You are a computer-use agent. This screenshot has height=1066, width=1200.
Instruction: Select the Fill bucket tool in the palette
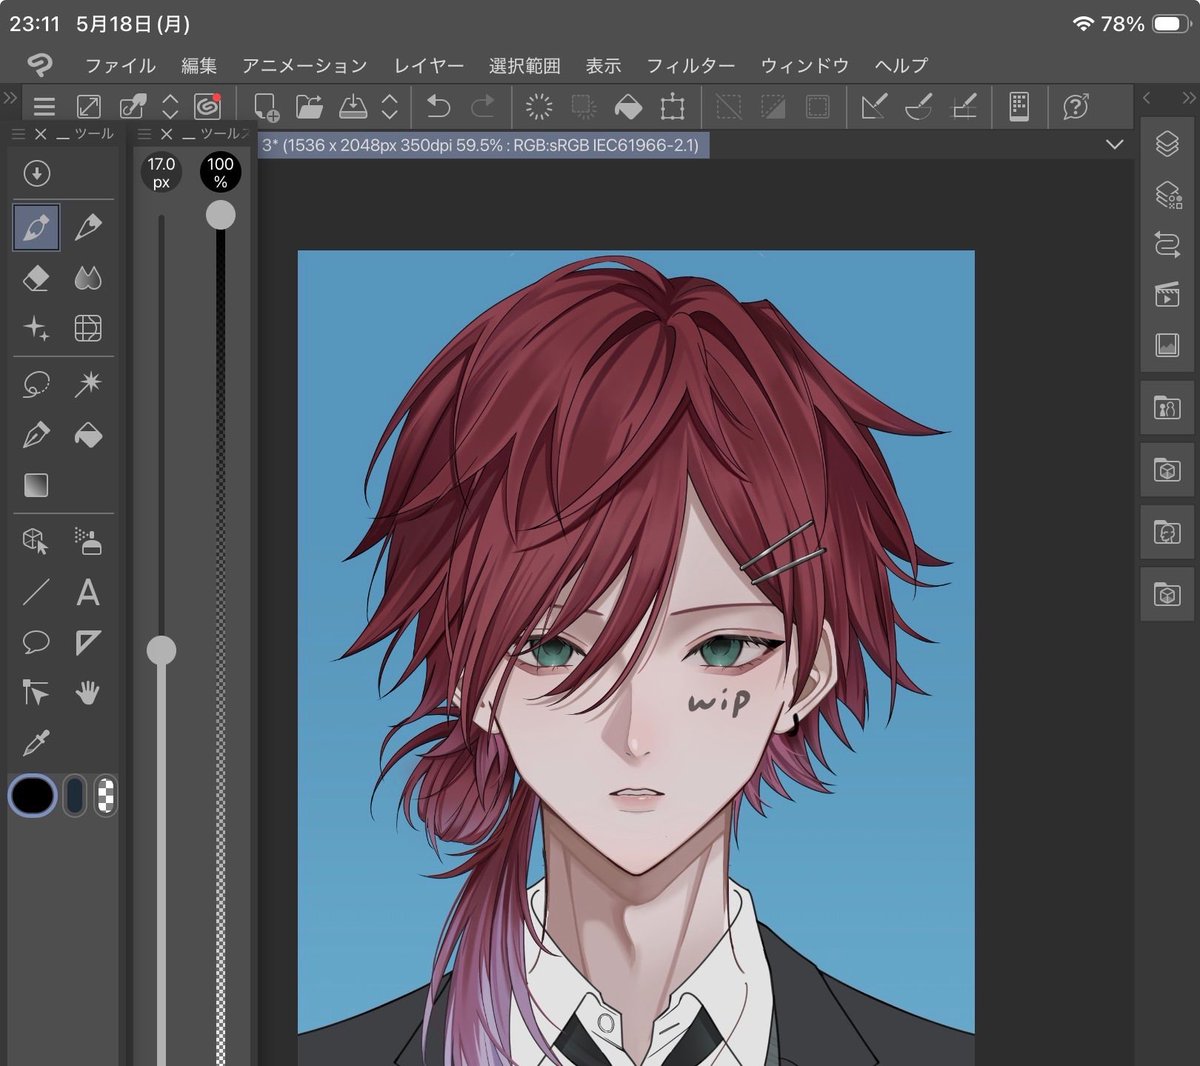(x=88, y=435)
